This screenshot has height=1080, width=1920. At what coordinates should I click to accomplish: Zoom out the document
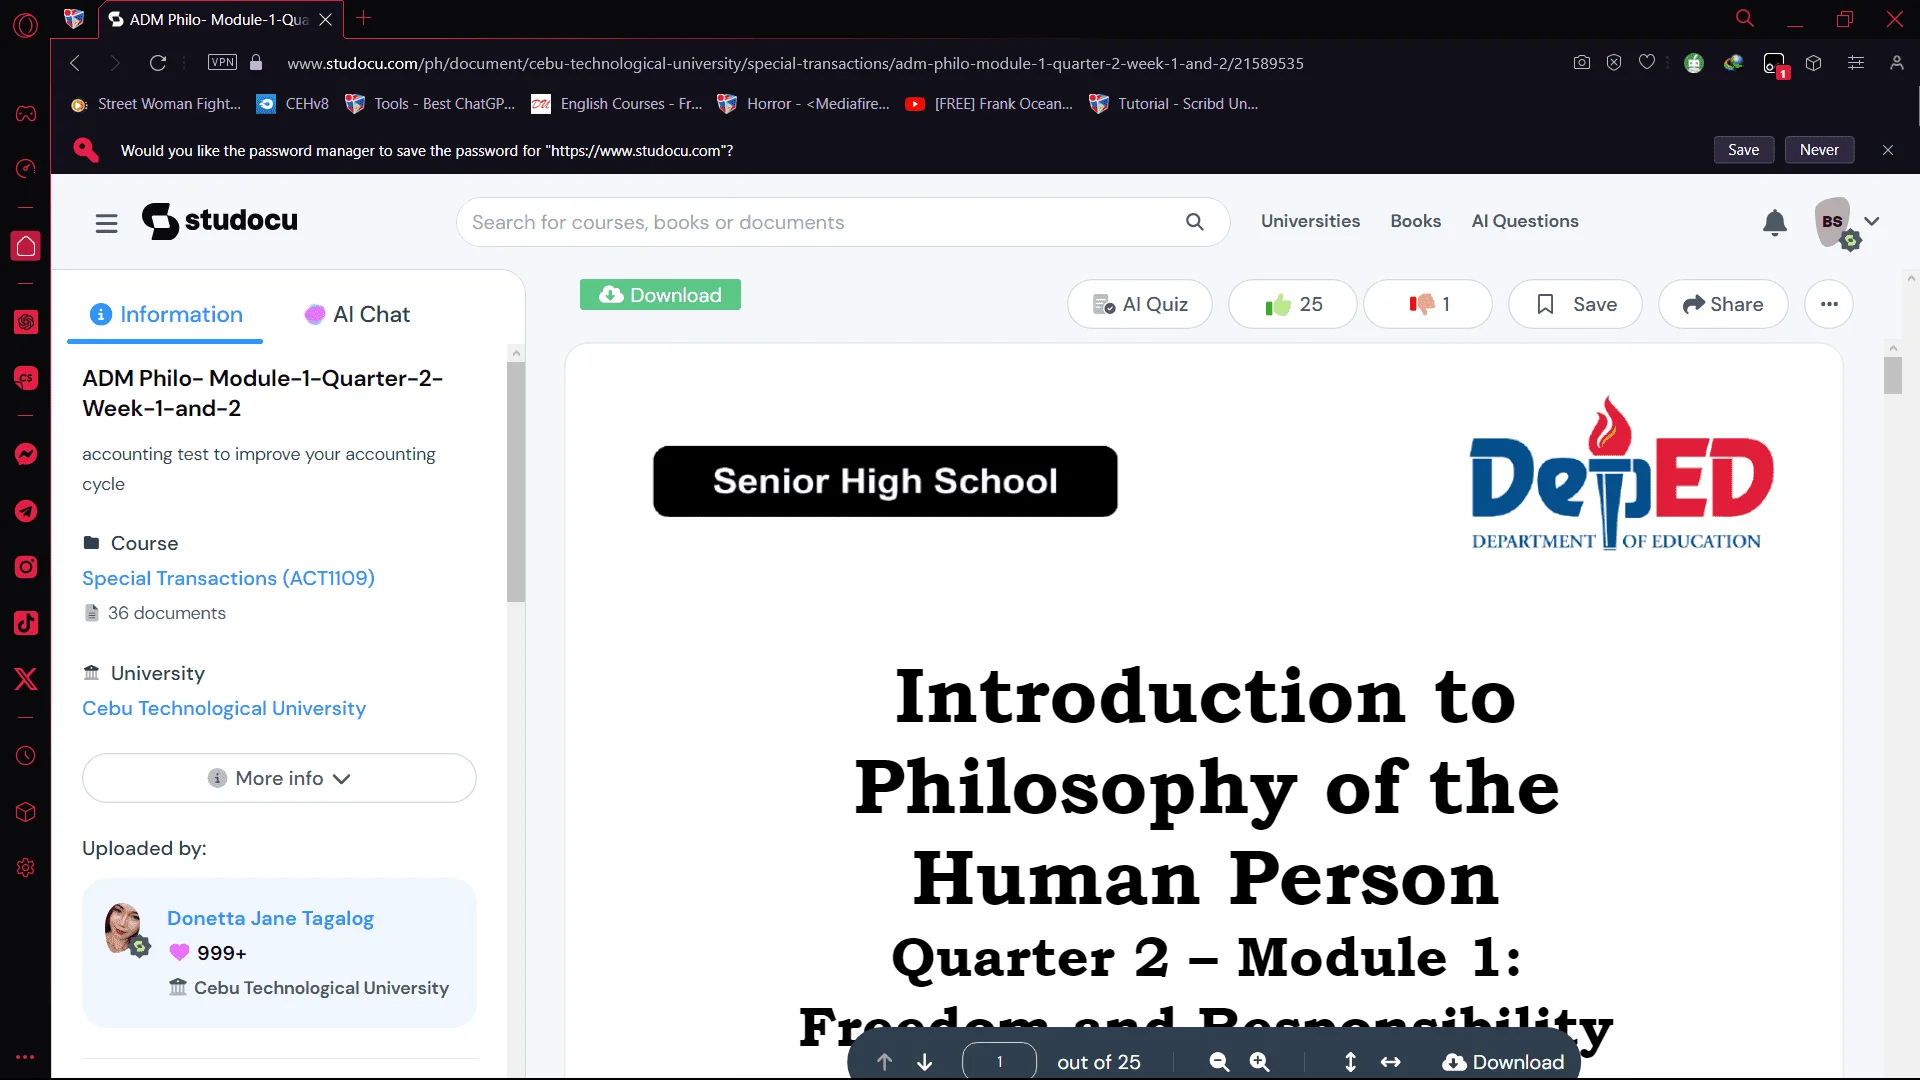[1219, 1062]
